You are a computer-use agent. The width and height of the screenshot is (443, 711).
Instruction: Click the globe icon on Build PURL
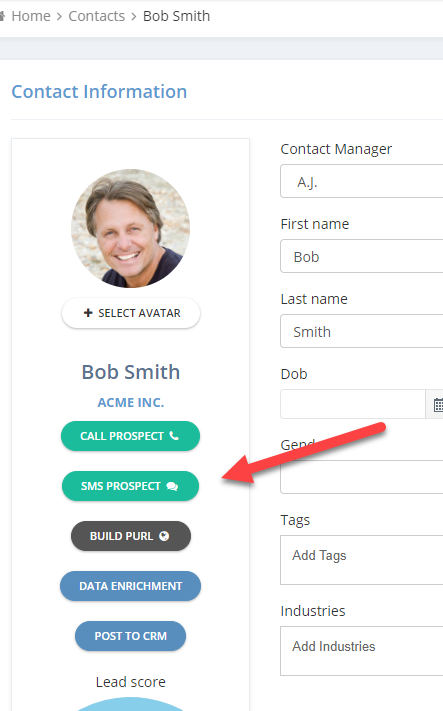tap(164, 536)
